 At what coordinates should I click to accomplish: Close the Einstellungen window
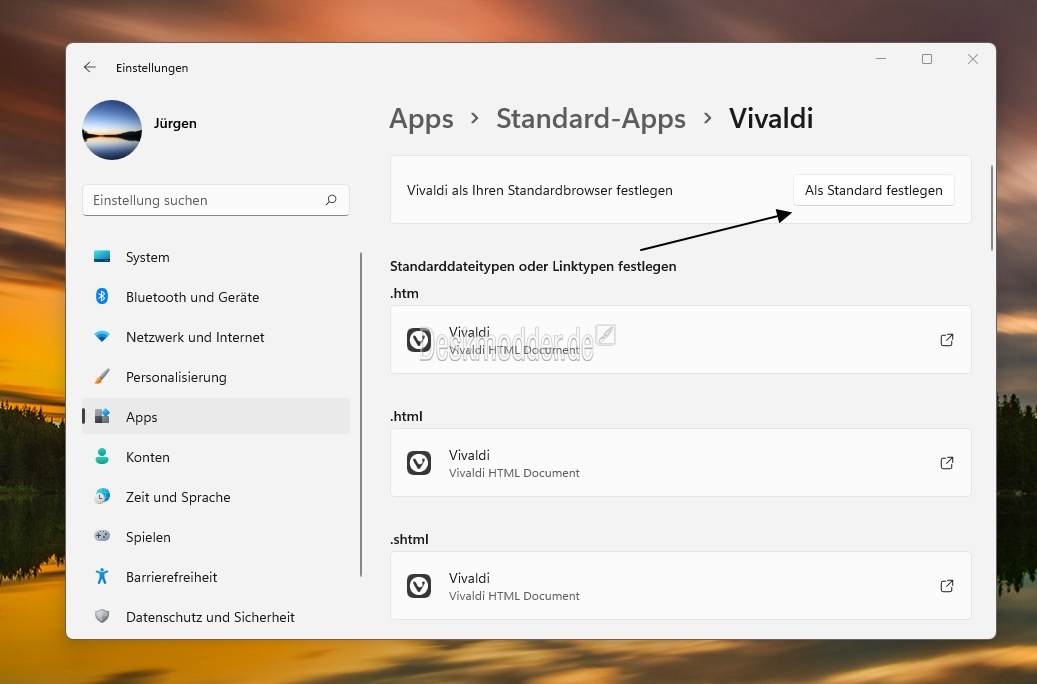973,59
